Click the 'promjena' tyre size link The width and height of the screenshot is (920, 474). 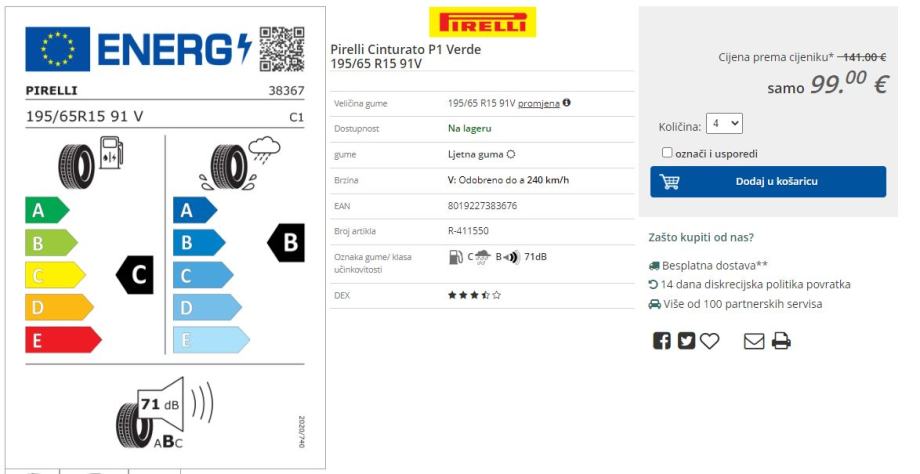pos(538,103)
